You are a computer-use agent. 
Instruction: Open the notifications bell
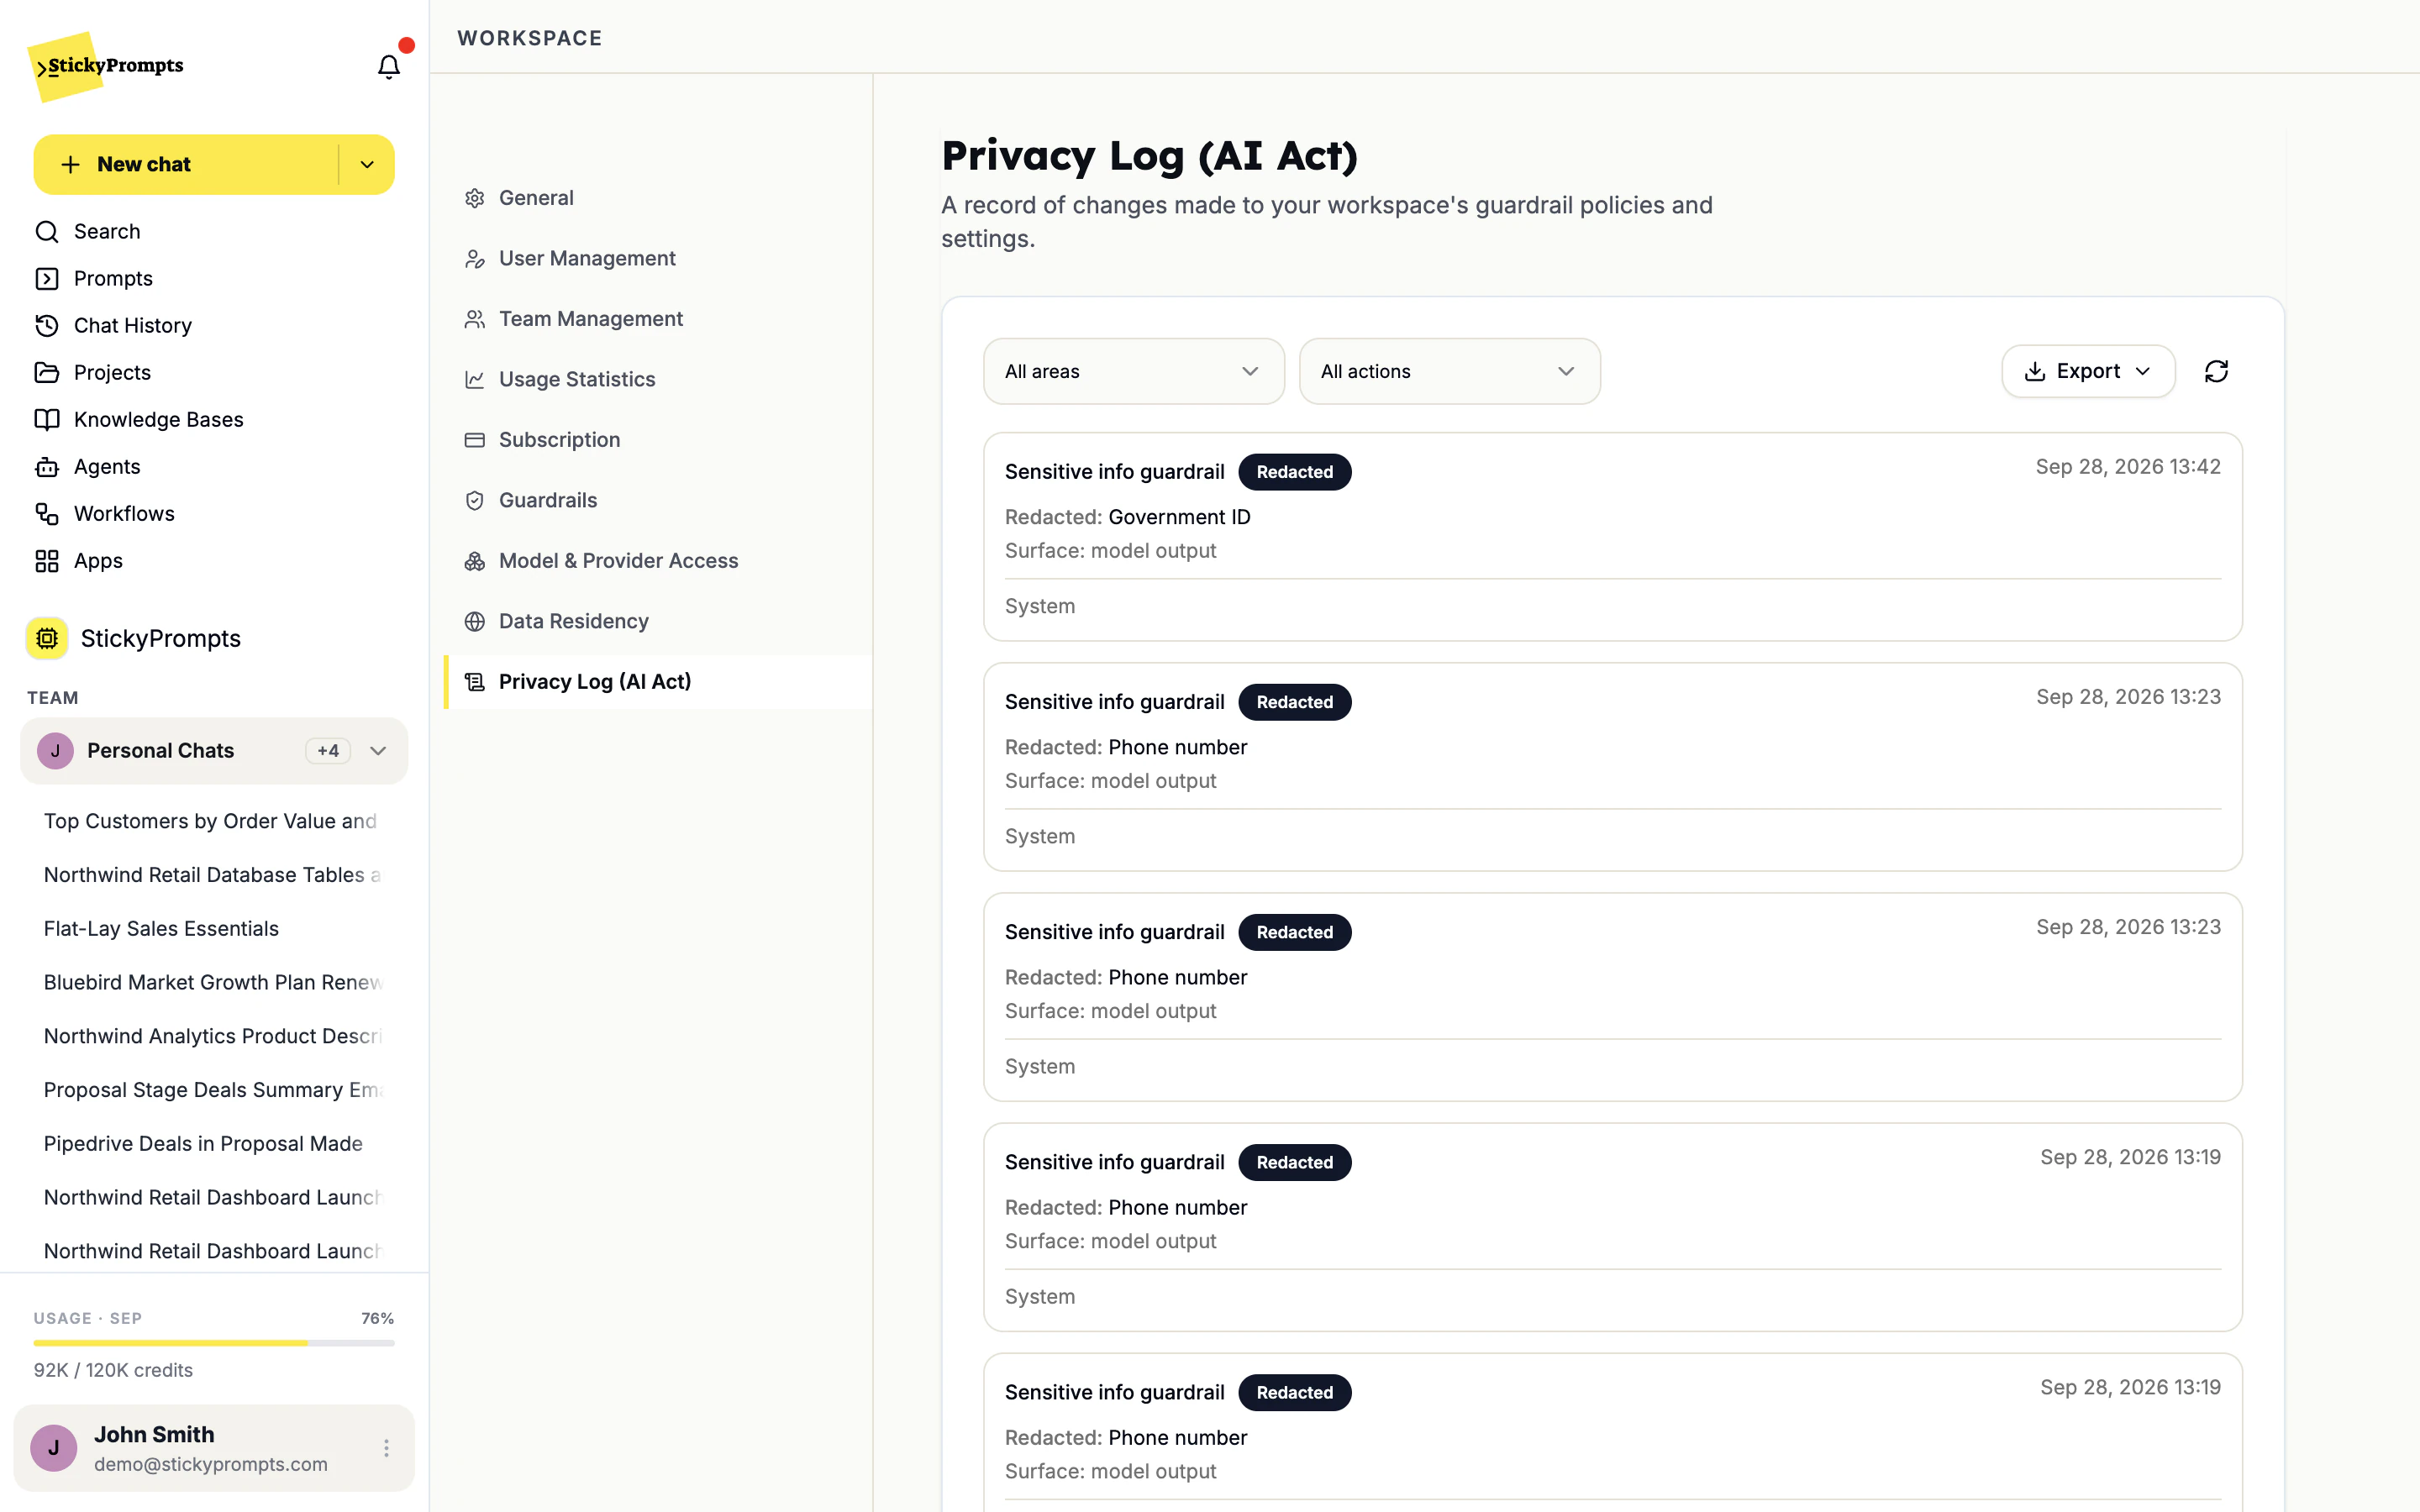[388, 66]
